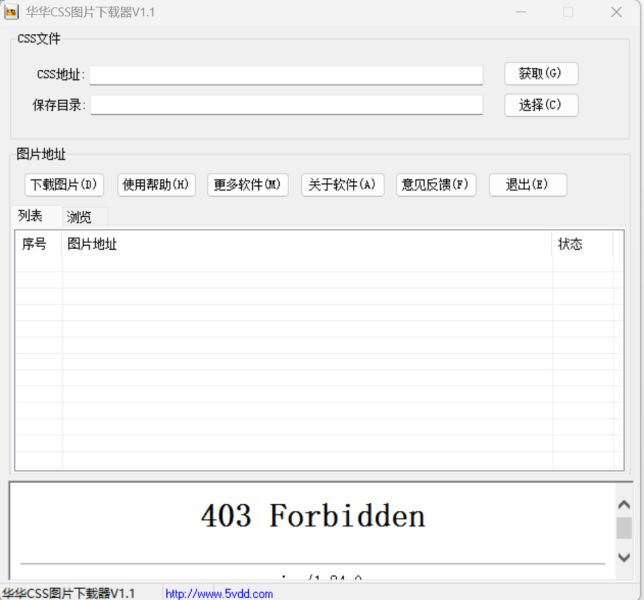Image resolution: width=644 pixels, height=600 pixels.
Task: Open 使用帮助(H) help
Action: 156,185
